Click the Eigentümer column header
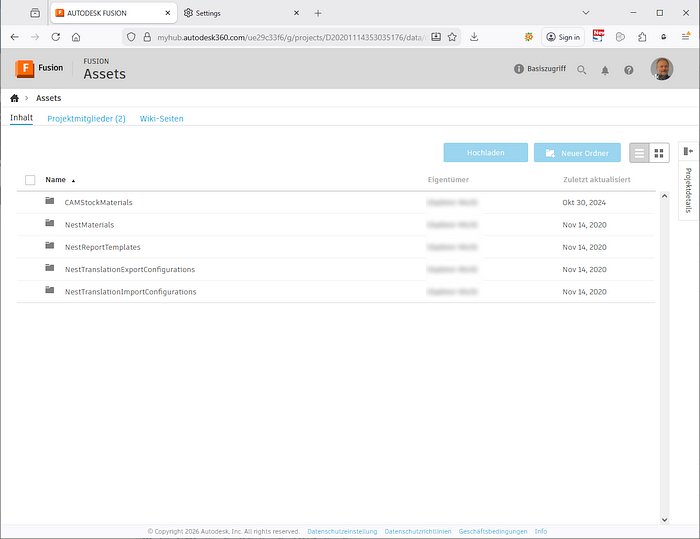This screenshot has width=700, height=539. tap(448, 180)
